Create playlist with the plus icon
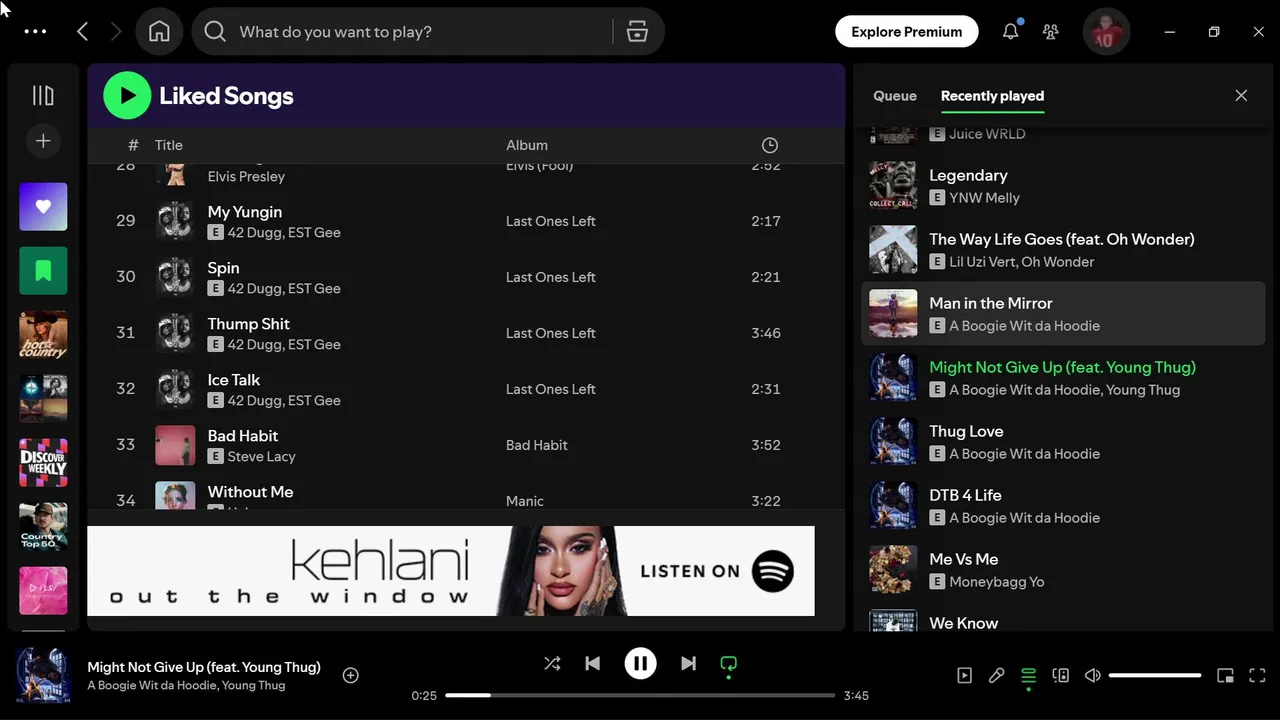Image resolution: width=1280 pixels, height=720 pixels. 43,141
